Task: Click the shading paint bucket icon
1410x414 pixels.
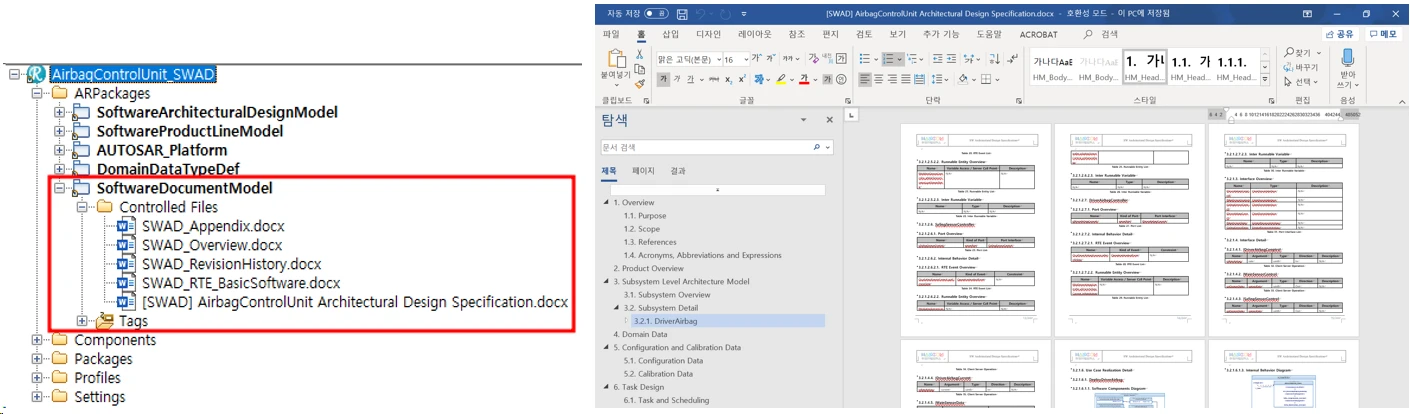Action: (963, 79)
